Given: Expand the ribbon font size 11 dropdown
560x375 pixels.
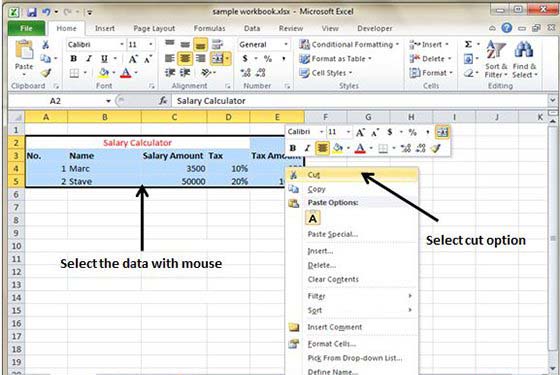Looking at the screenshot, I should [x=151, y=45].
